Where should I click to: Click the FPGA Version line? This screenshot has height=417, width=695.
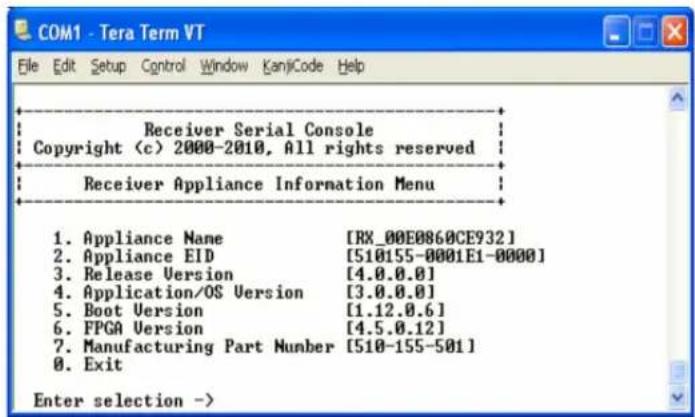click(249, 328)
